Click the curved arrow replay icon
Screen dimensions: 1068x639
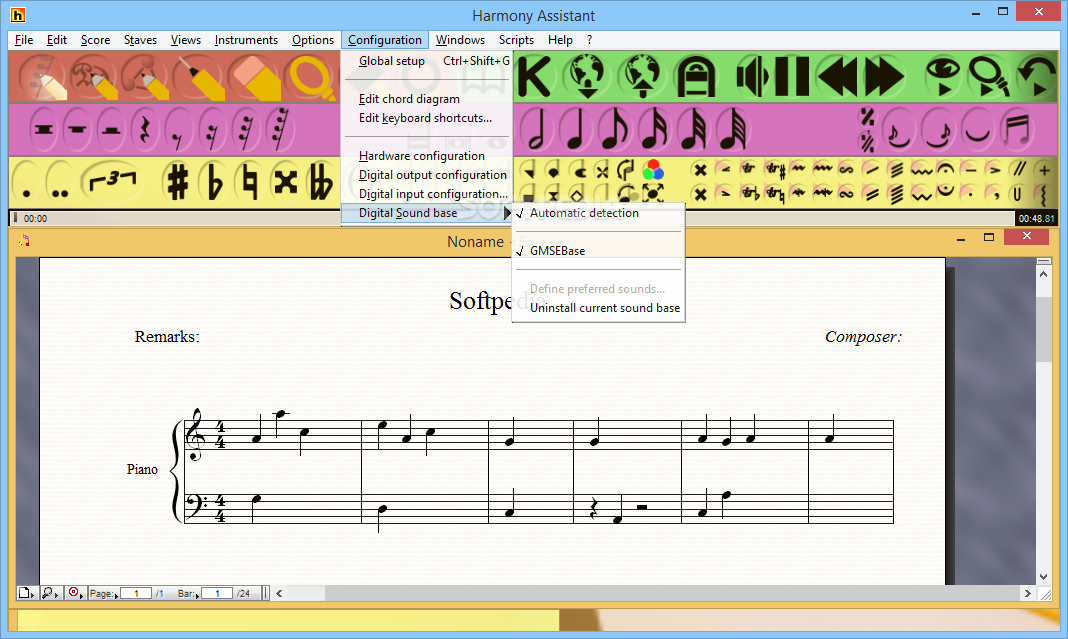(x=1035, y=77)
